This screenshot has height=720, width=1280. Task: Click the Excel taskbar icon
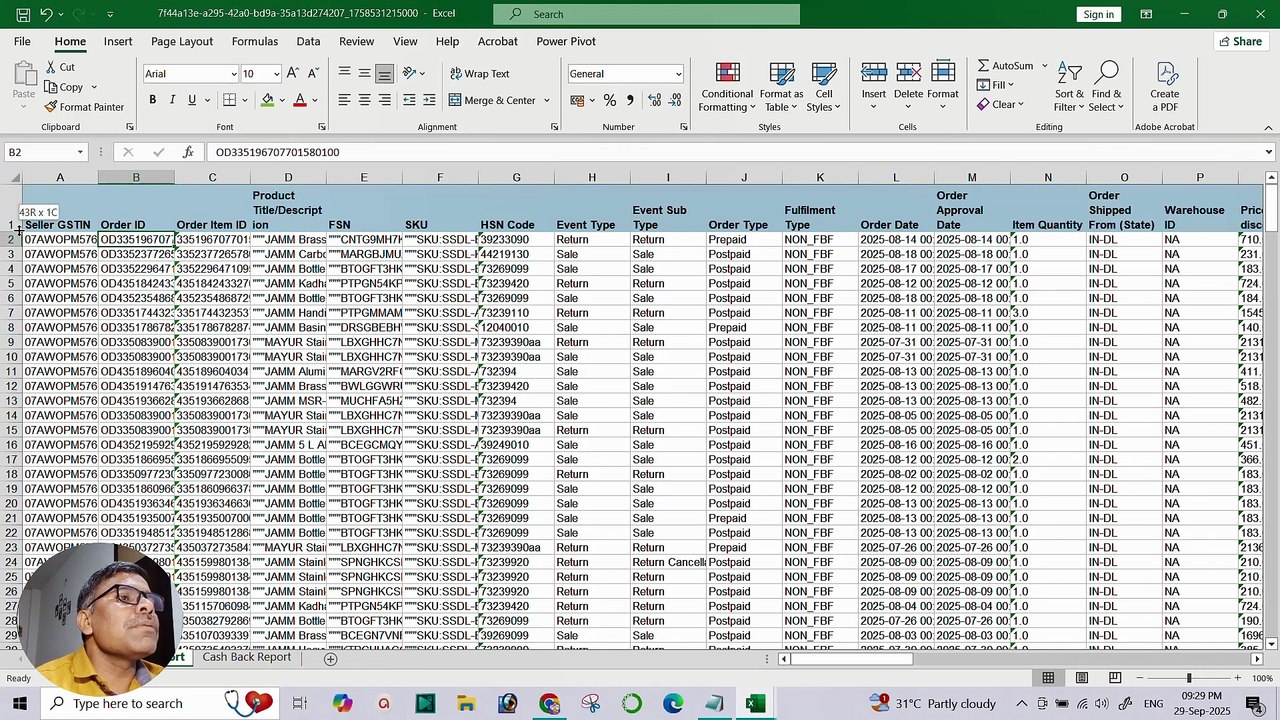(755, 703)
